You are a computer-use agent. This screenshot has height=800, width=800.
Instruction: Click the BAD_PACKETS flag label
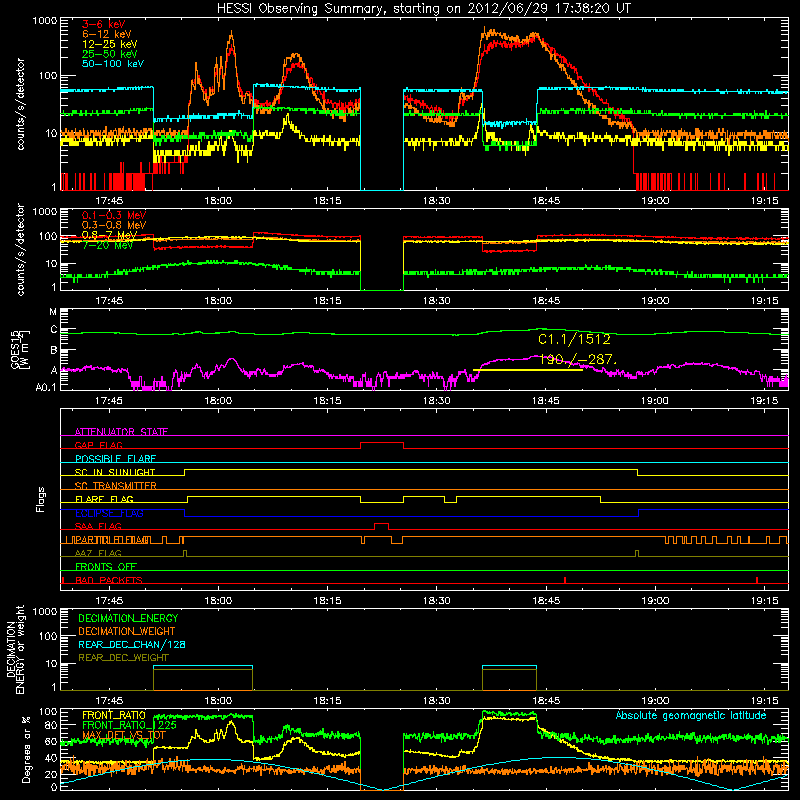pos(109,580)
